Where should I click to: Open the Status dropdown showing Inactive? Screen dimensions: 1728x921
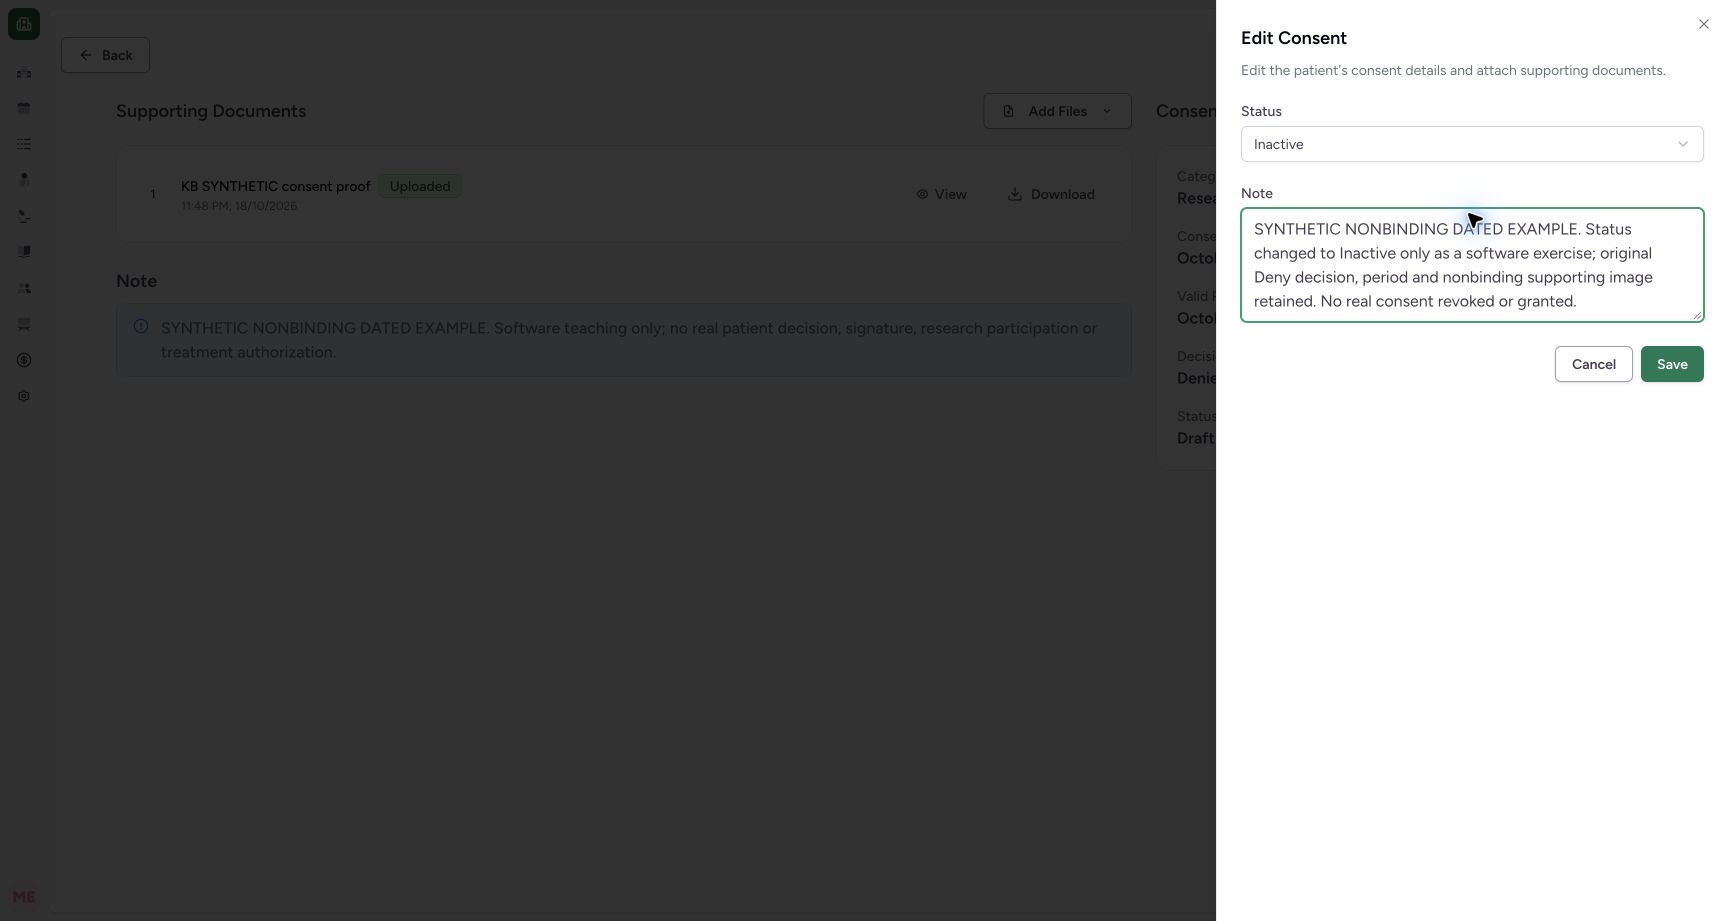click(x=1472, y=144)
